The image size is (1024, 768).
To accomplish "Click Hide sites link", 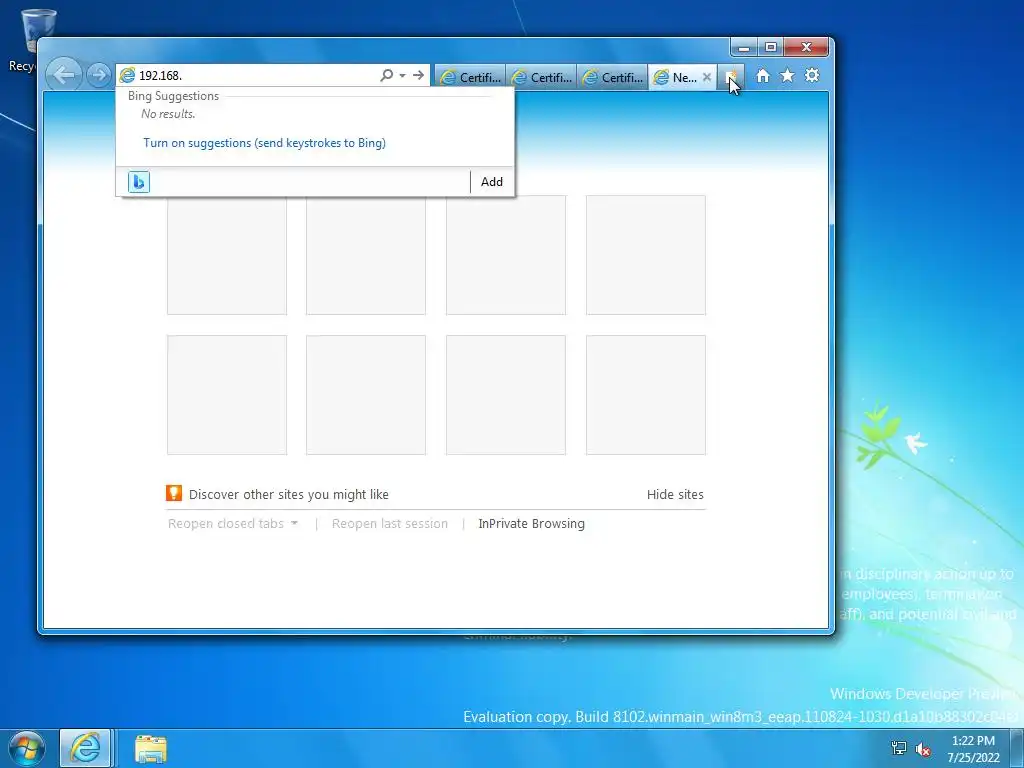I will coord(675,494).
